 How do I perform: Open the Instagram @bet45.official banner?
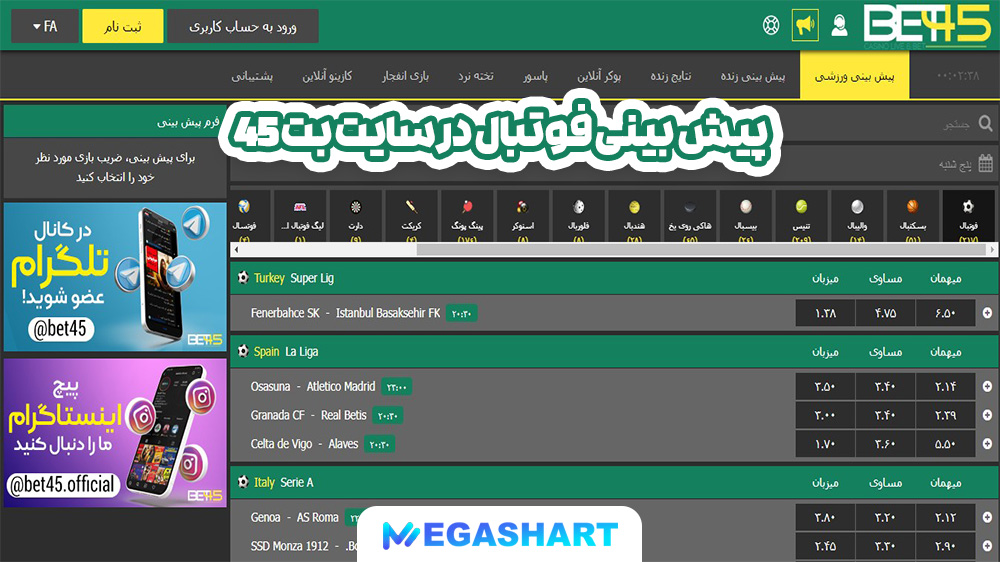coord(115,433)
